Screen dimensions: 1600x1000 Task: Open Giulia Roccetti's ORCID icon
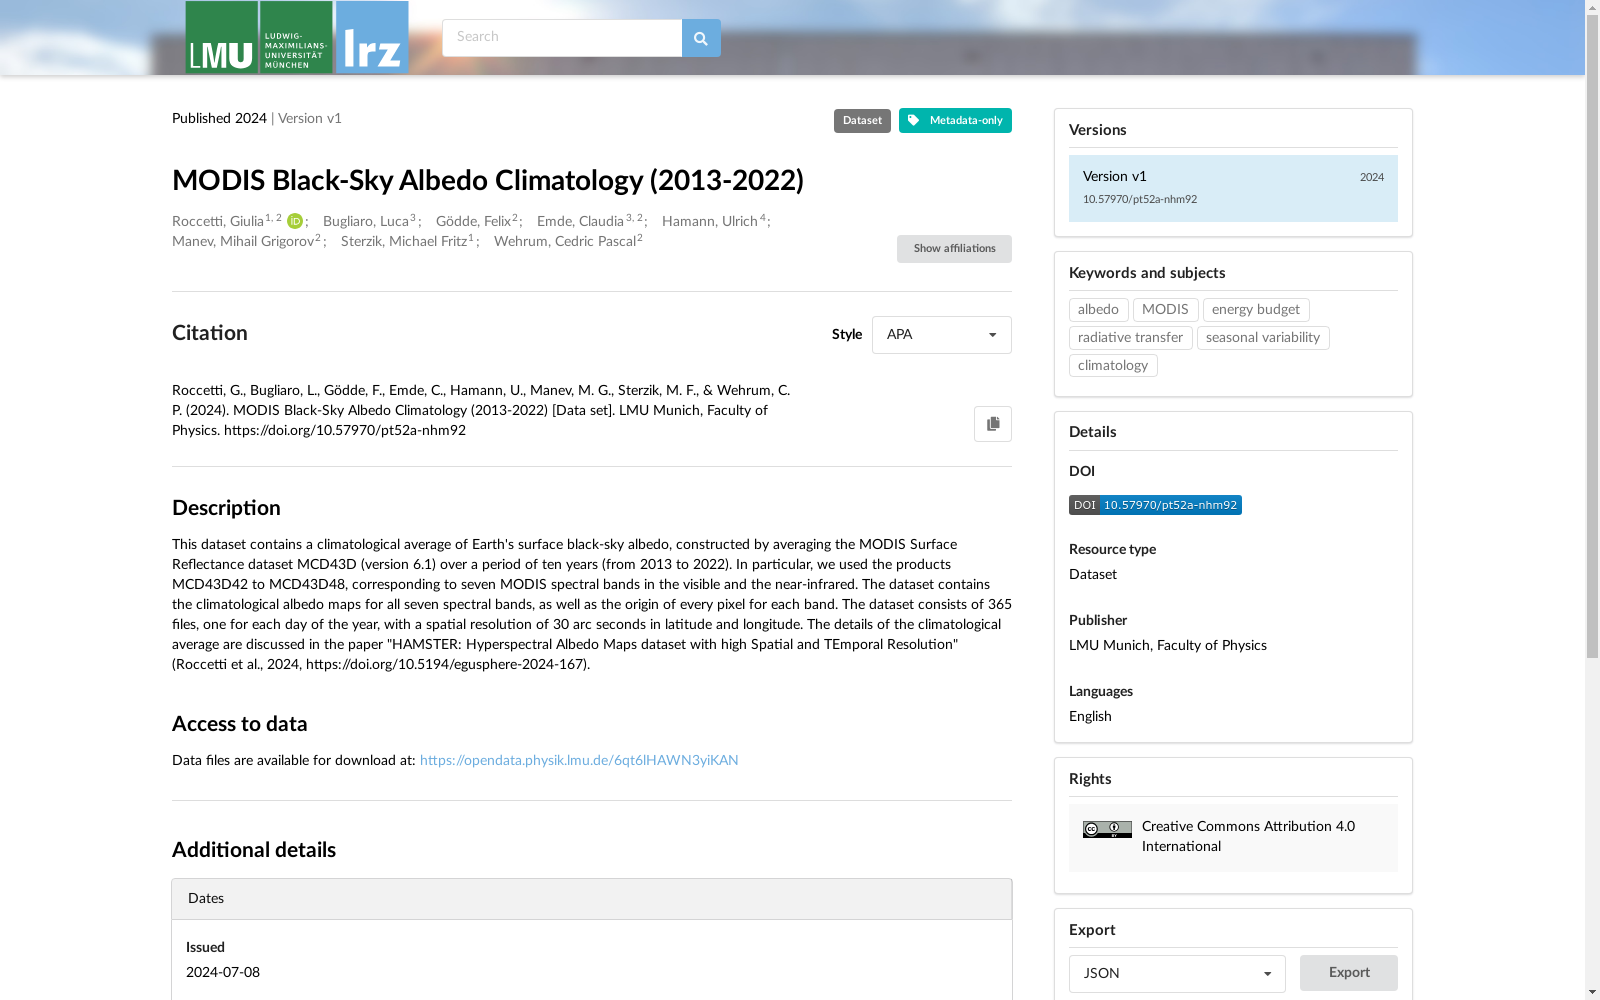pyautogui.click(x=295, y=222)
